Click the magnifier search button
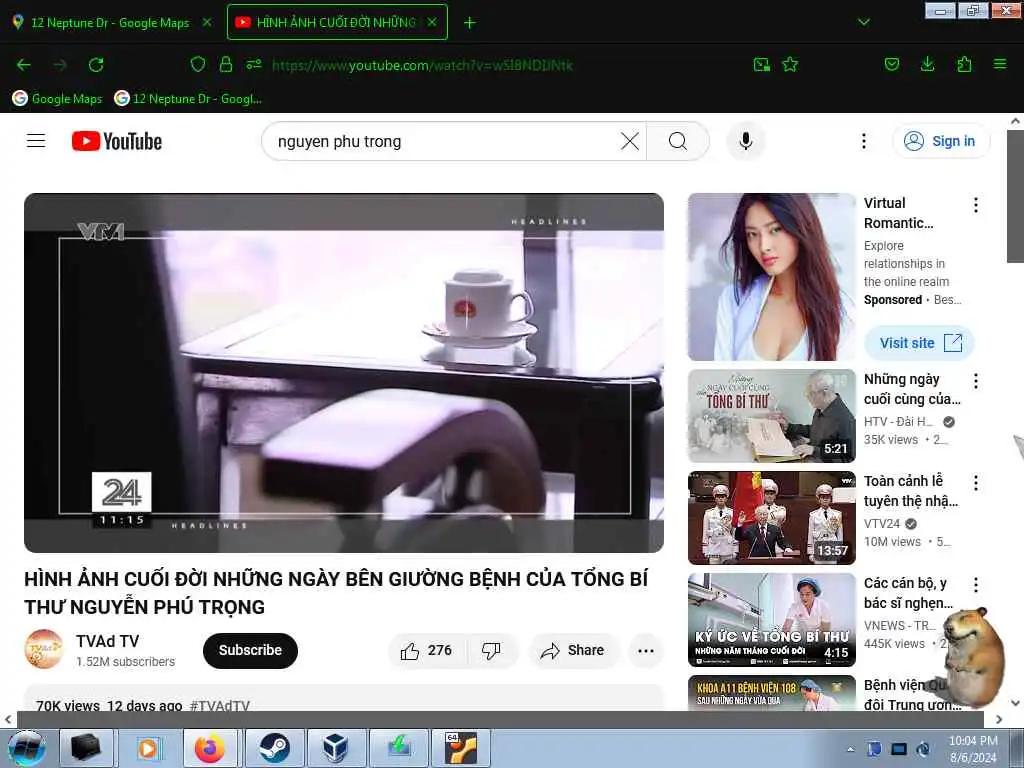 678,141
